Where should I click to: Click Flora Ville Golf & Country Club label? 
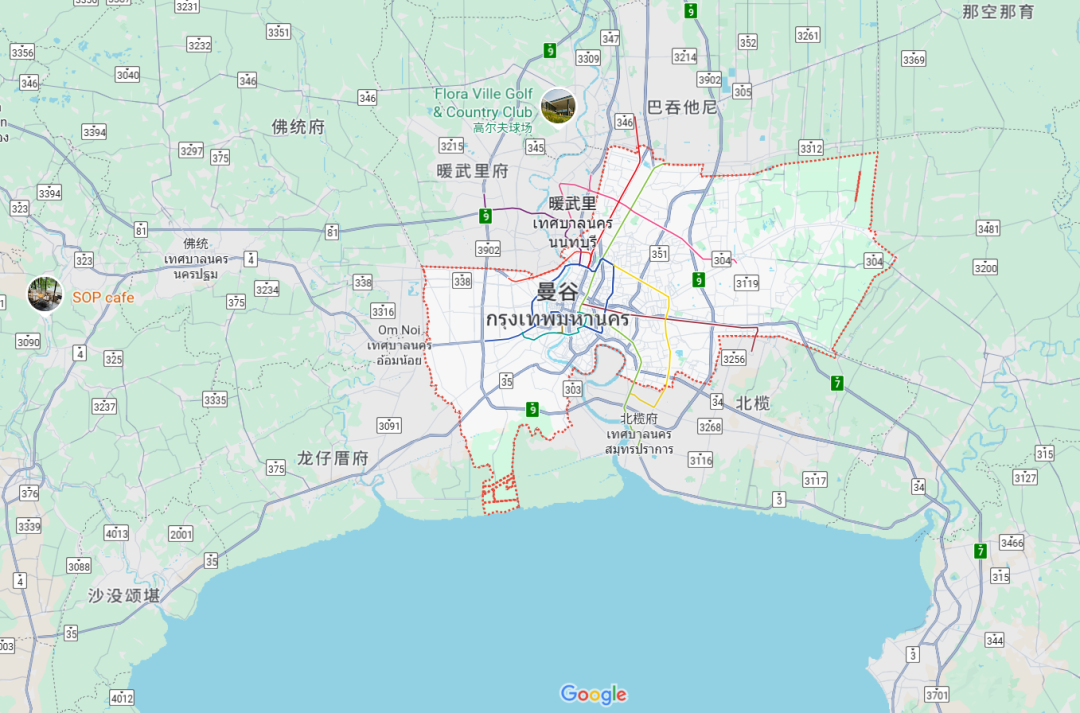[x=484, y=103]
